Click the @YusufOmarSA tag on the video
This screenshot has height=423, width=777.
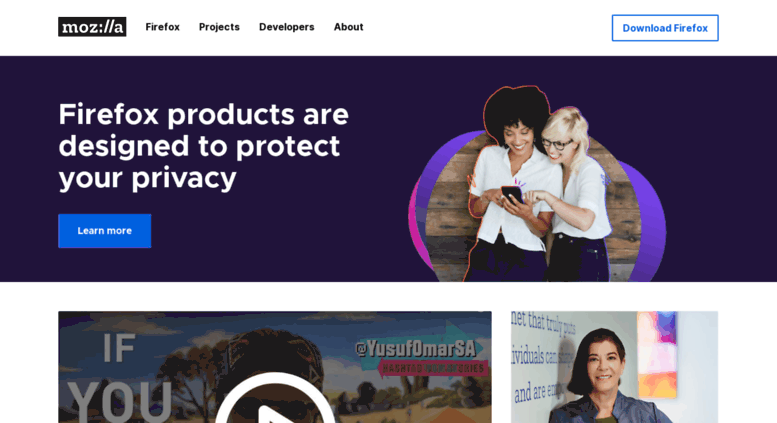415,348
